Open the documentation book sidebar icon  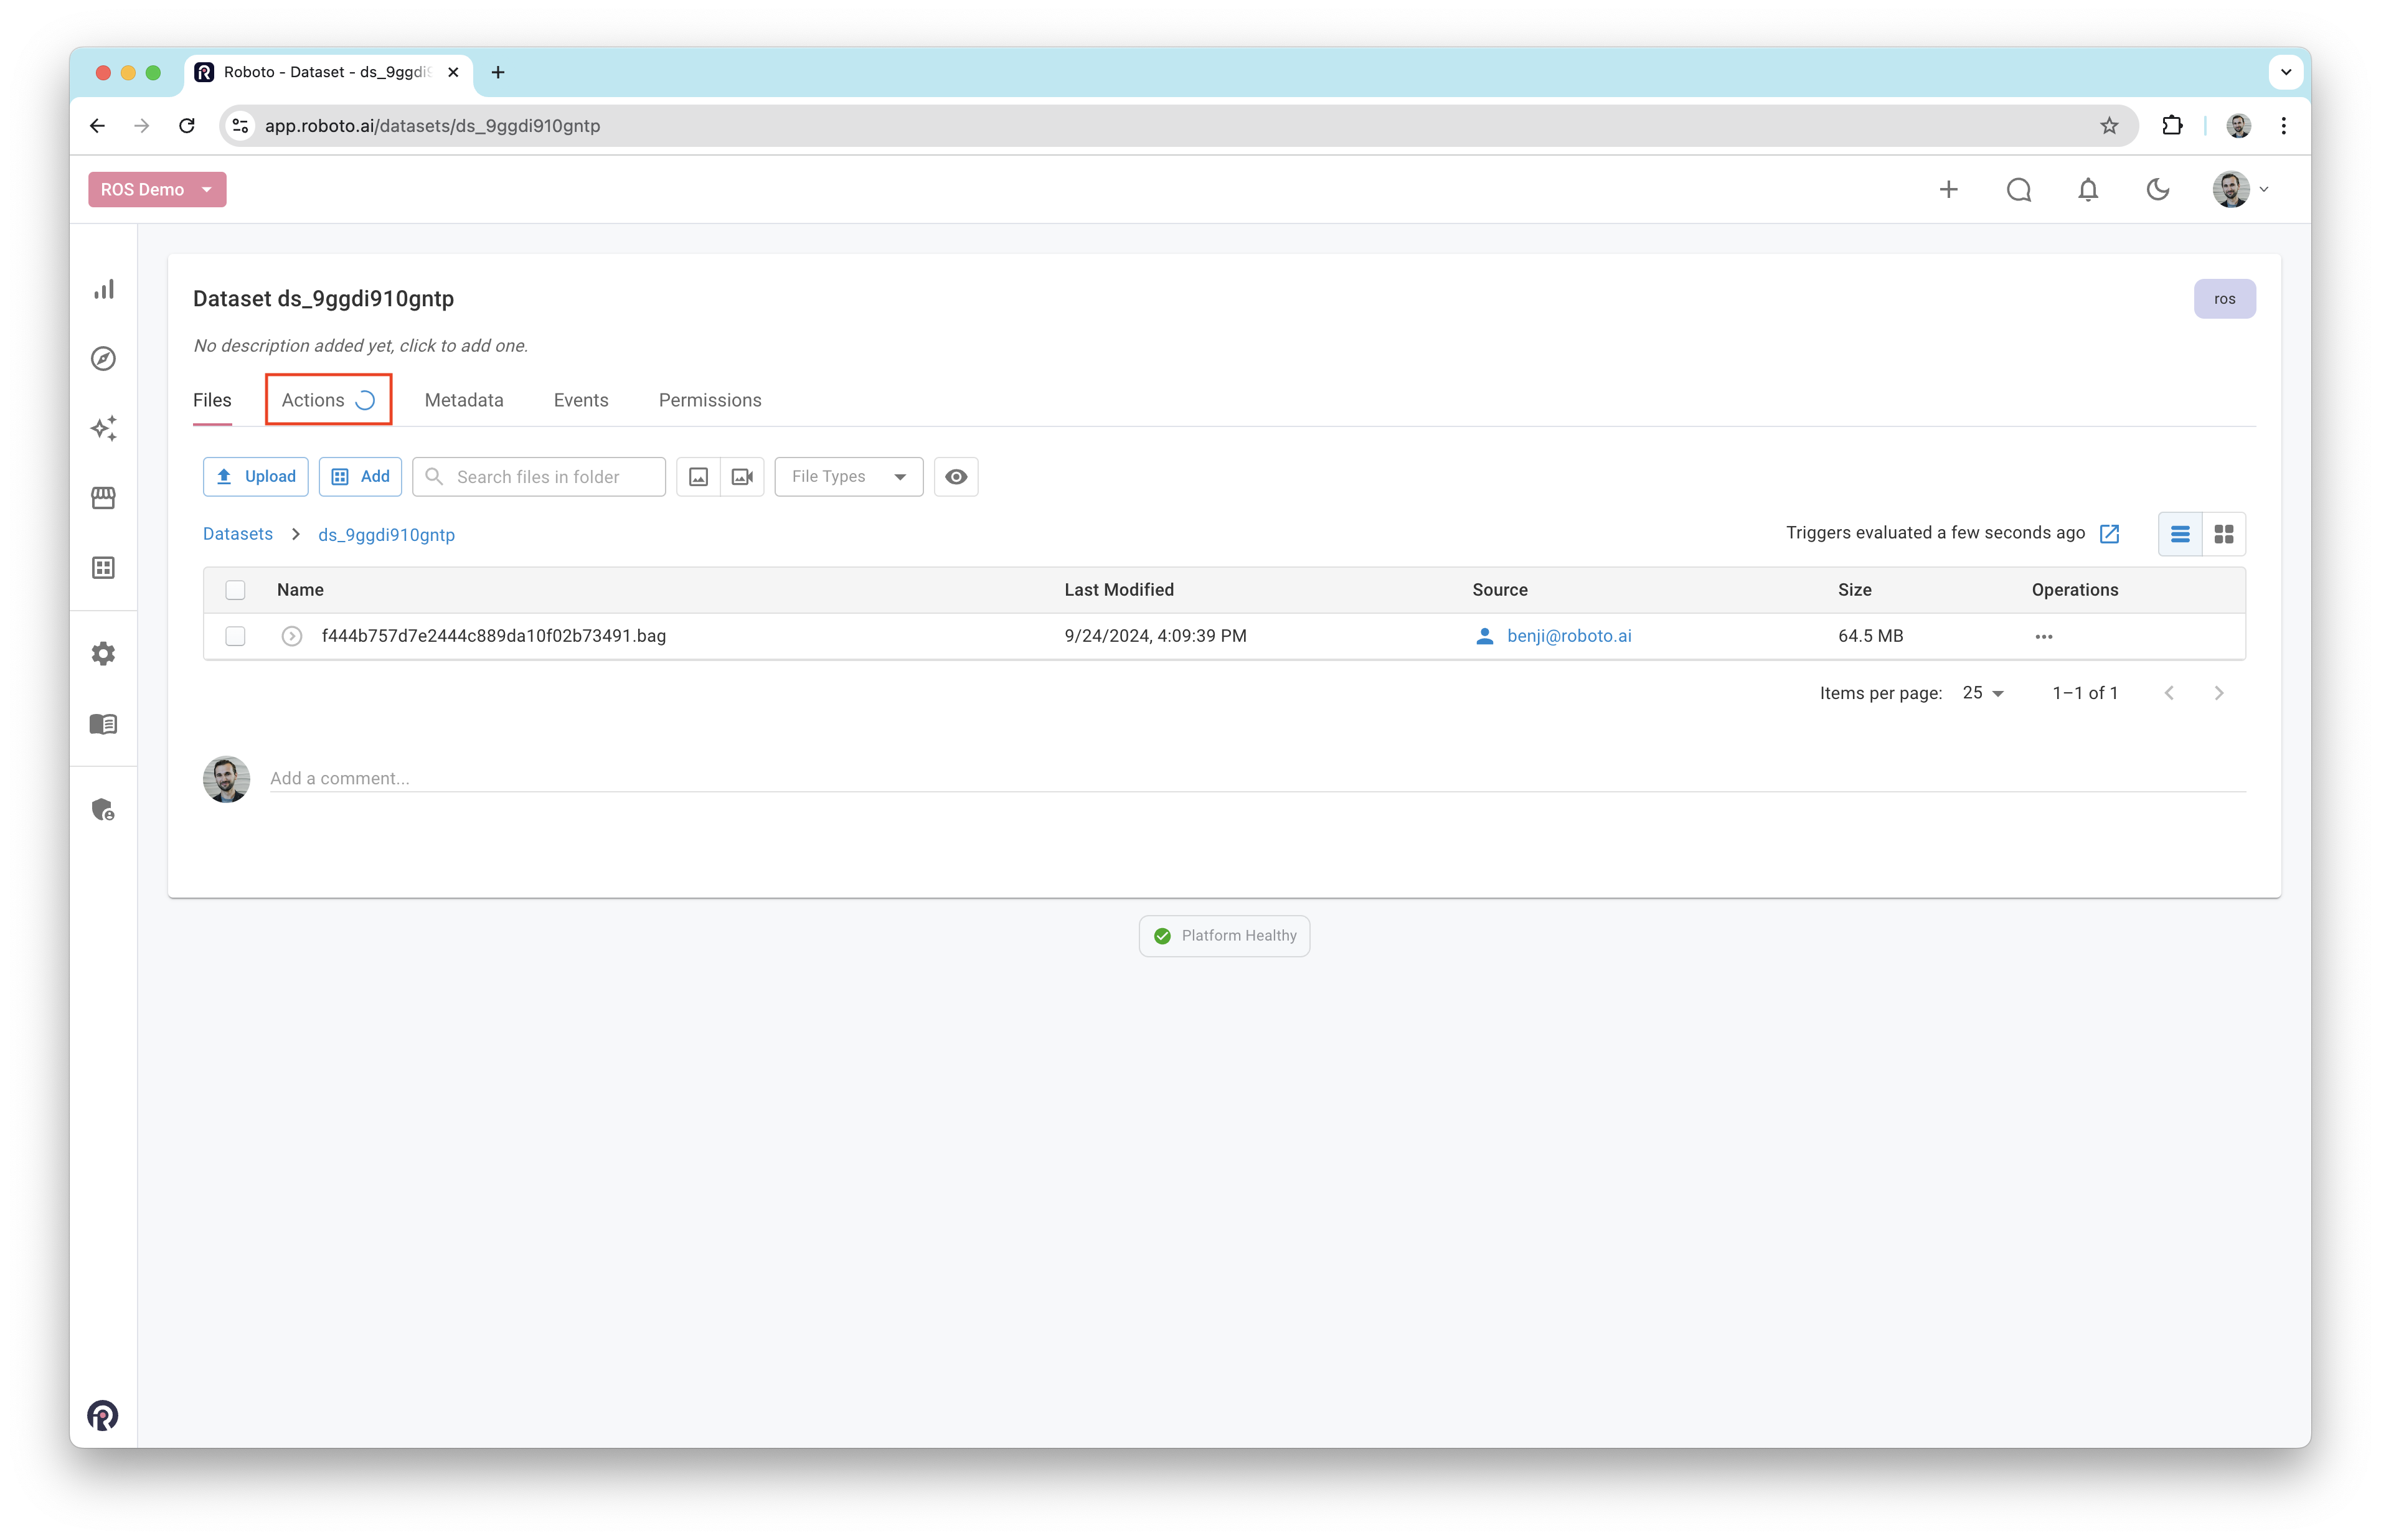pos(104,724)
